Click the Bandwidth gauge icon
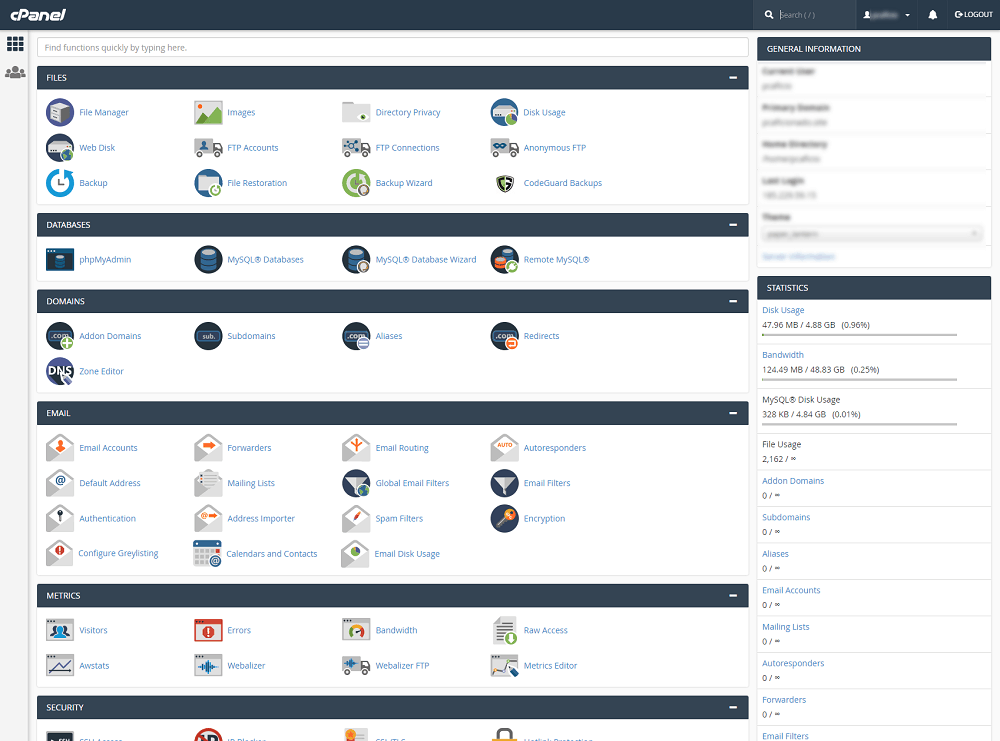This screenshot has width=1000, height=741. (x=356, y=630)
